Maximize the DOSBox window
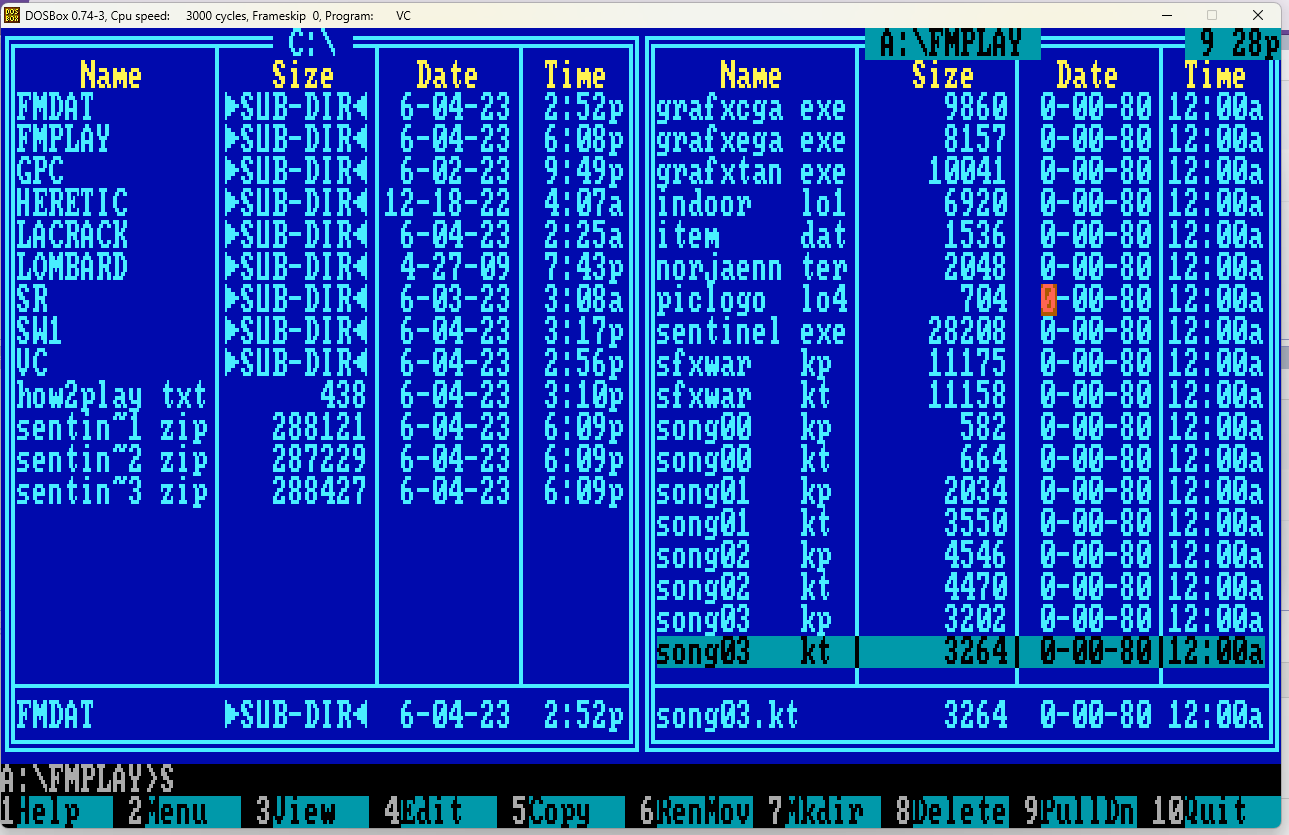The image size is (1289, 835). [1212, 15]
